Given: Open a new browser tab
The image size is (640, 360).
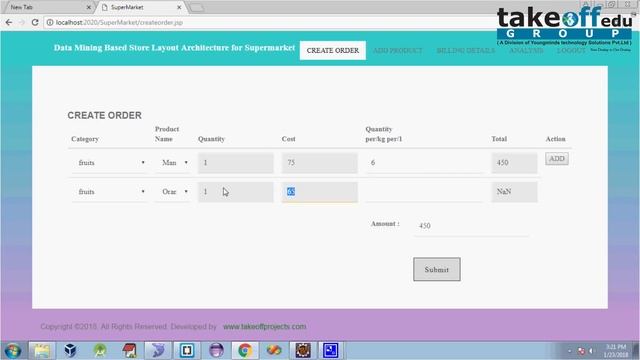Looking at the screenshot, I should click(x=197, y=7).
